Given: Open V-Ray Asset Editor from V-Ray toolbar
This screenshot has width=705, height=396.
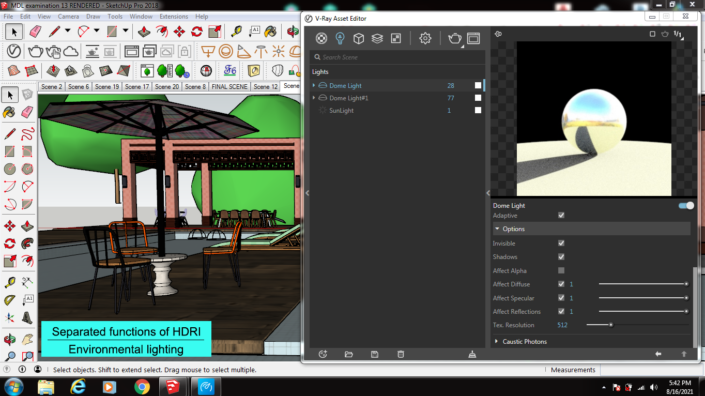Looking at the screenshot, I should (13, 51).
